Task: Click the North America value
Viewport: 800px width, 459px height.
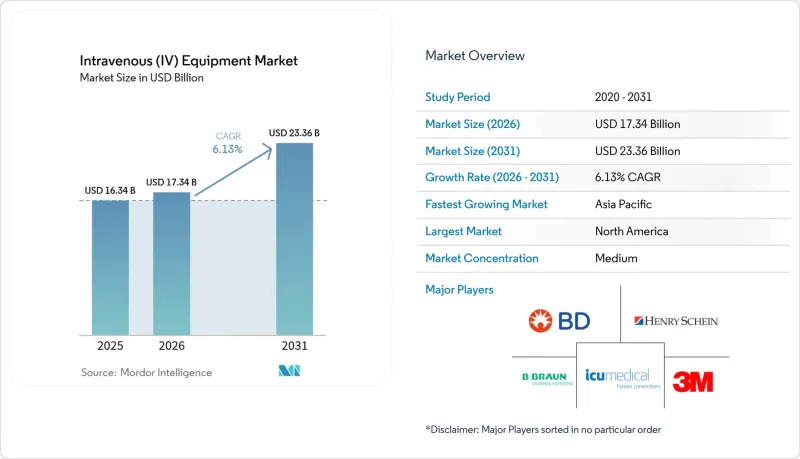Action: 631,232
